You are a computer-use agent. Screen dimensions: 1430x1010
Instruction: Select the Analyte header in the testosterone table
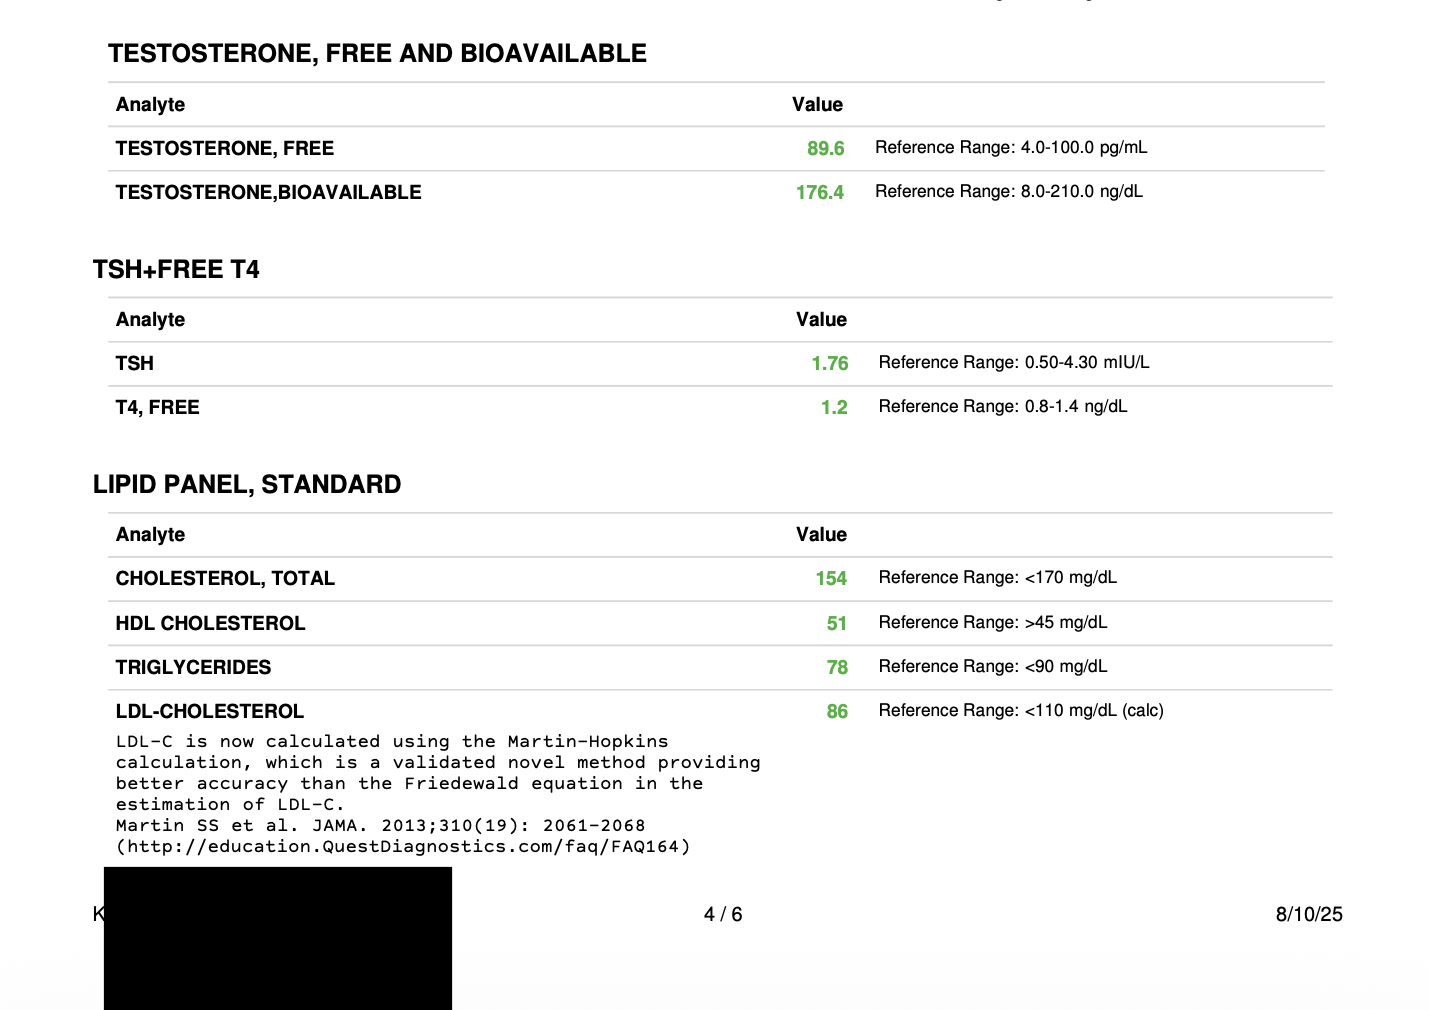click(x=150, y=105)
